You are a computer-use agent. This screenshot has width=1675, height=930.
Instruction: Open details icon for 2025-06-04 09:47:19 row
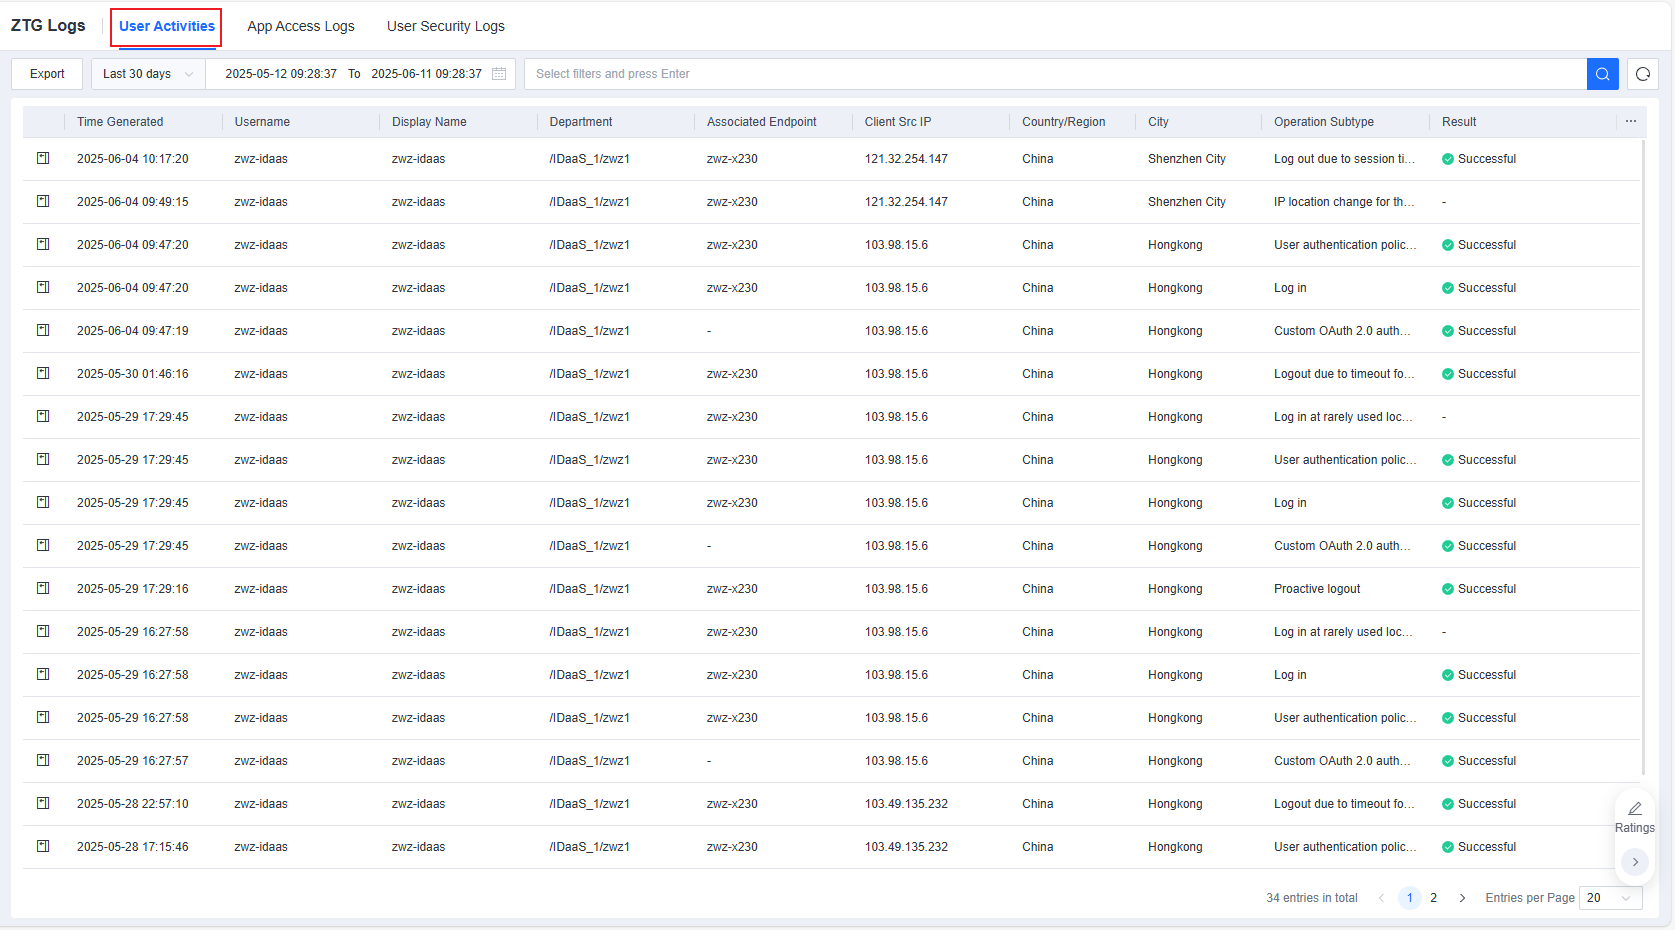tap(43, 330)
